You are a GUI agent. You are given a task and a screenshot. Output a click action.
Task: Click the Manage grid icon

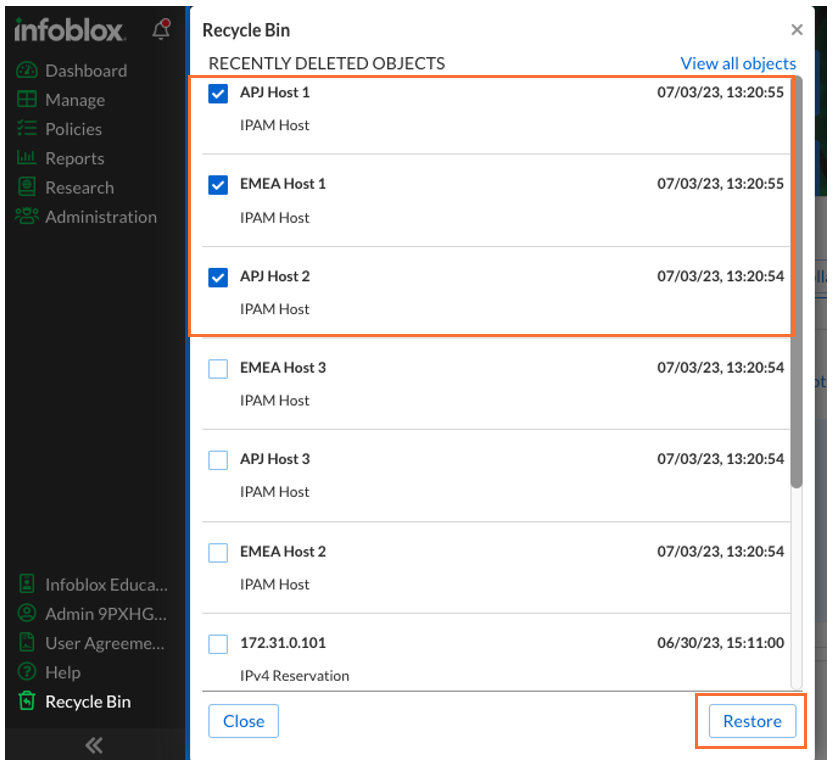tap(27, 100)
